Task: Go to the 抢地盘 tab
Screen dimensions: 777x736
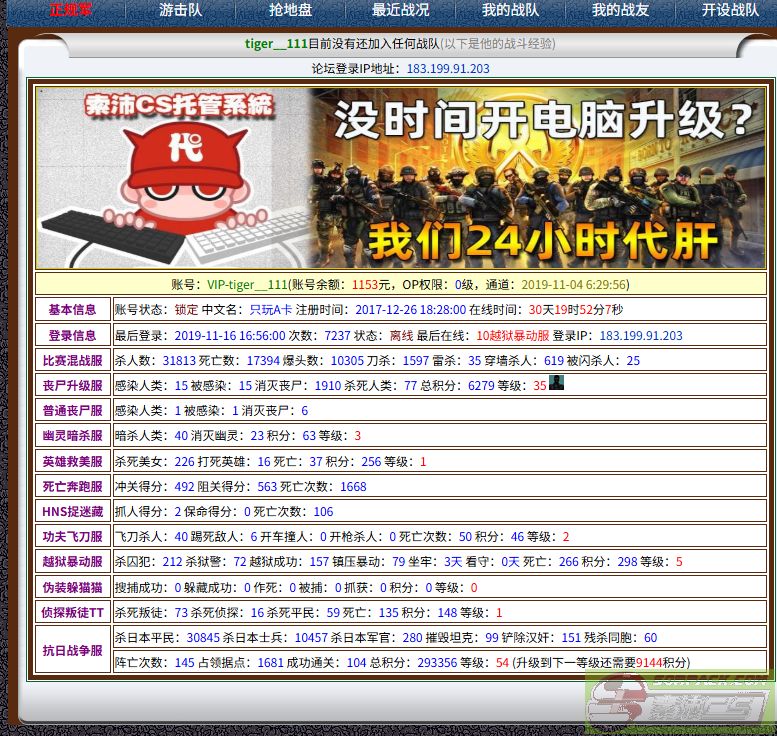Action: click(x=290, y=10)
